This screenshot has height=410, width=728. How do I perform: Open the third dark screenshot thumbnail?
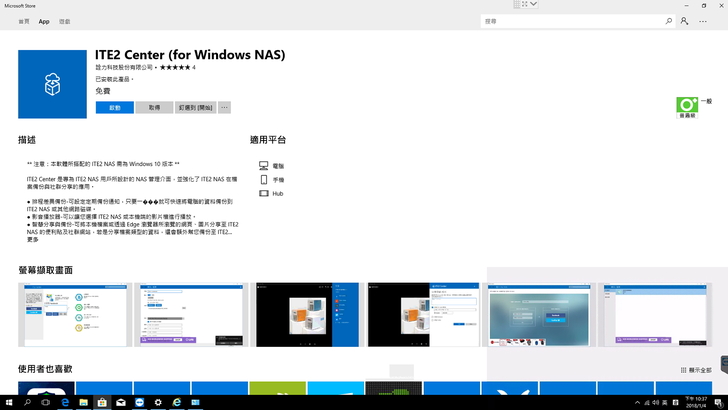(306, 314)
